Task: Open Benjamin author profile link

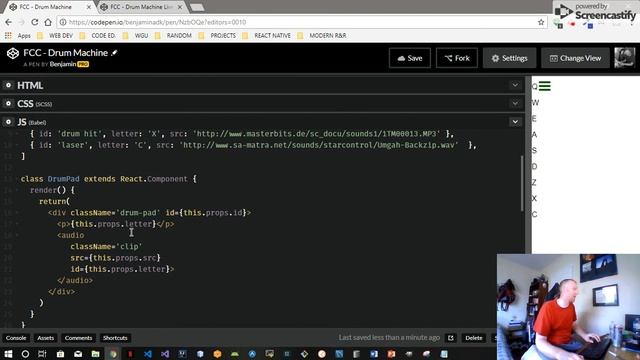Action: (63, 64)
